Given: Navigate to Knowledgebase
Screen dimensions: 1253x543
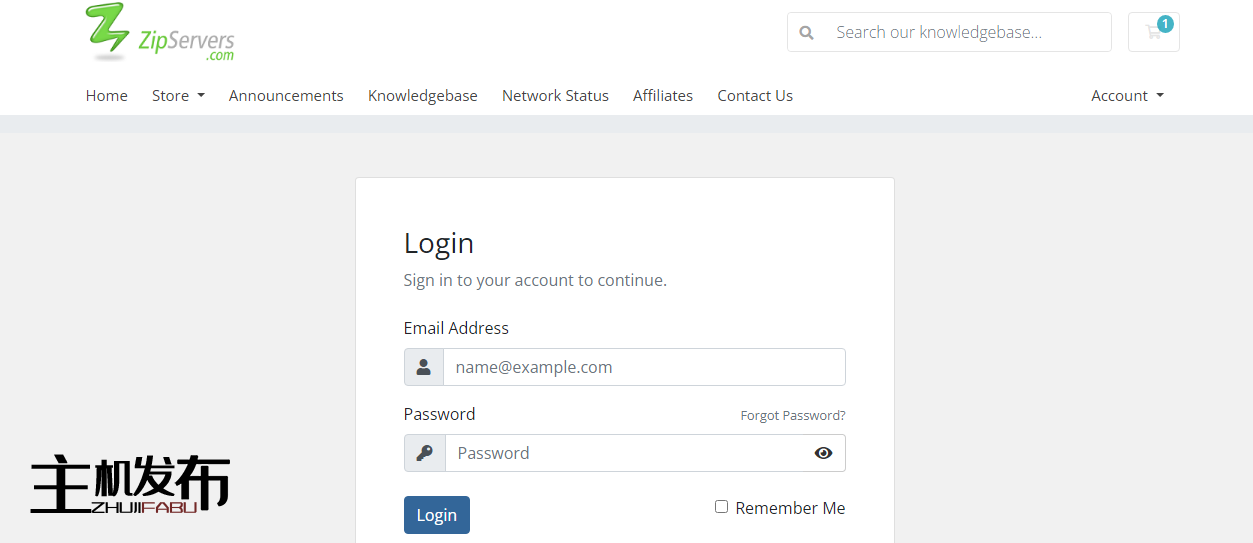Looking at the screenshot, I should click(x=422, y=96).
